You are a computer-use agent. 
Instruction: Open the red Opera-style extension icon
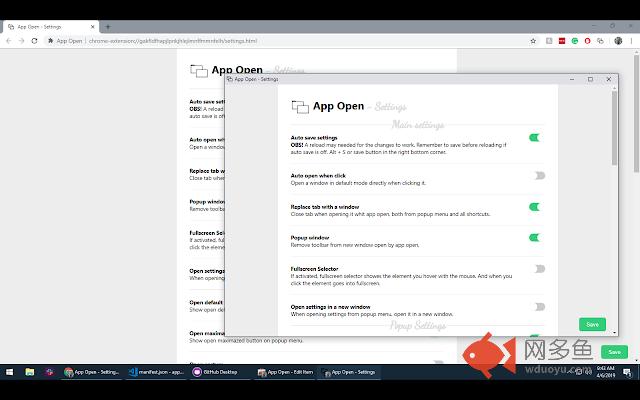[587, 41]
